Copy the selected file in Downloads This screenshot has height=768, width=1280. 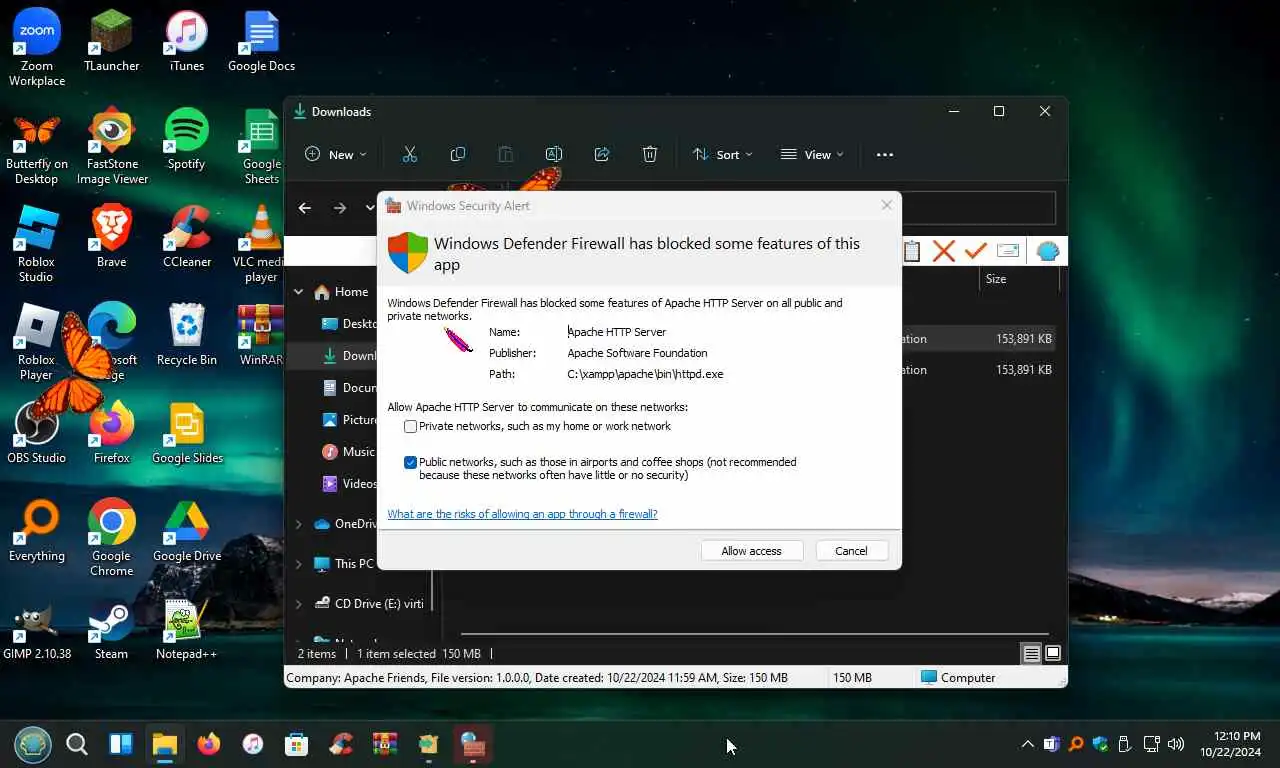click(457, 154)
